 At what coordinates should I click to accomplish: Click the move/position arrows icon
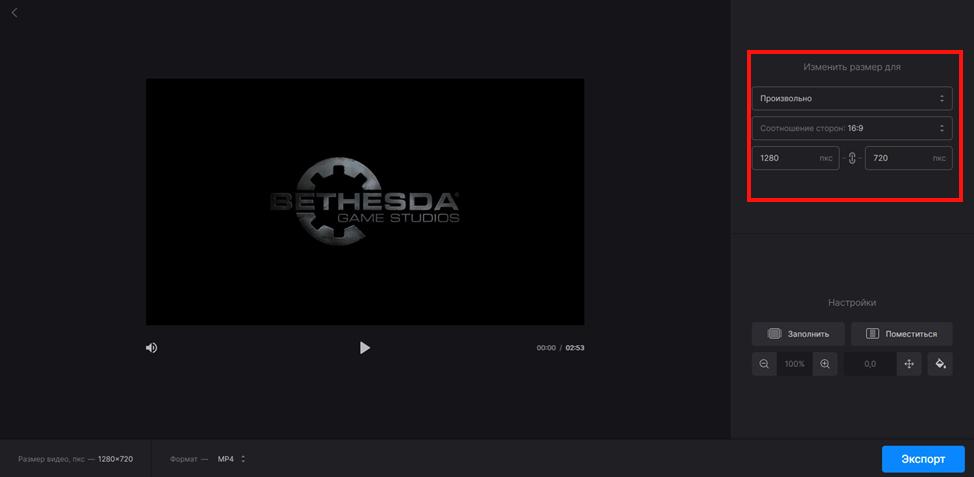[x=909, y=365]
